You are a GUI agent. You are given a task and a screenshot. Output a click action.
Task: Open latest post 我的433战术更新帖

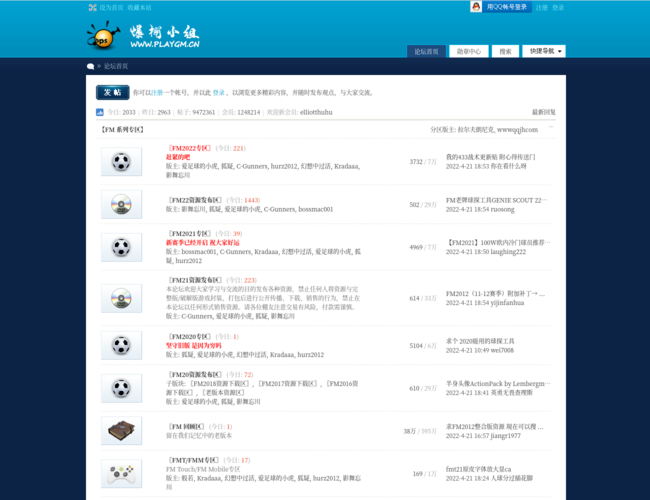[x=490, y=157]
